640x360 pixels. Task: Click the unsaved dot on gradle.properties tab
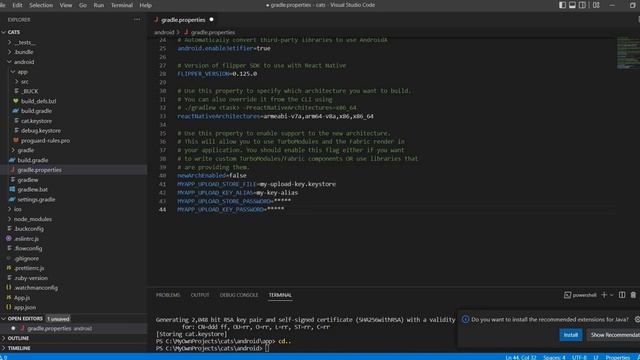[x=211, y=20]
